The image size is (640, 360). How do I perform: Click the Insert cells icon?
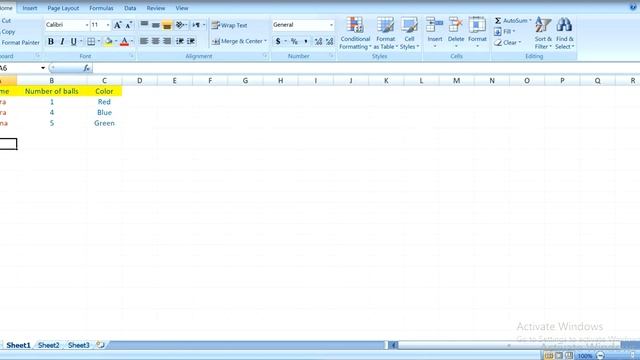[x=435, y=25]
